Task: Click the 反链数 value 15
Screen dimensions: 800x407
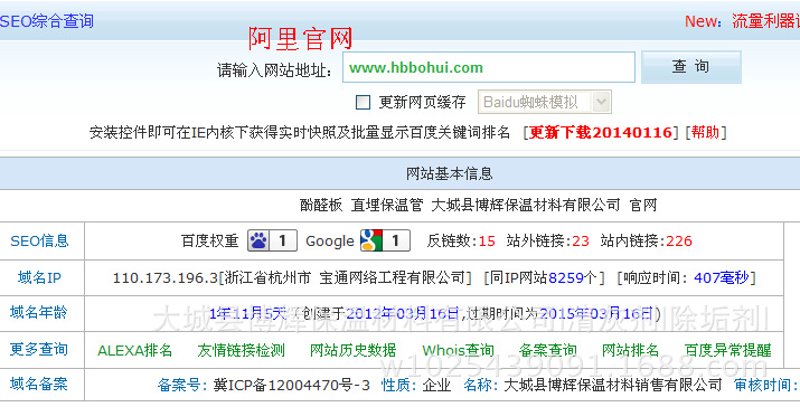Action: click(487, 241)
